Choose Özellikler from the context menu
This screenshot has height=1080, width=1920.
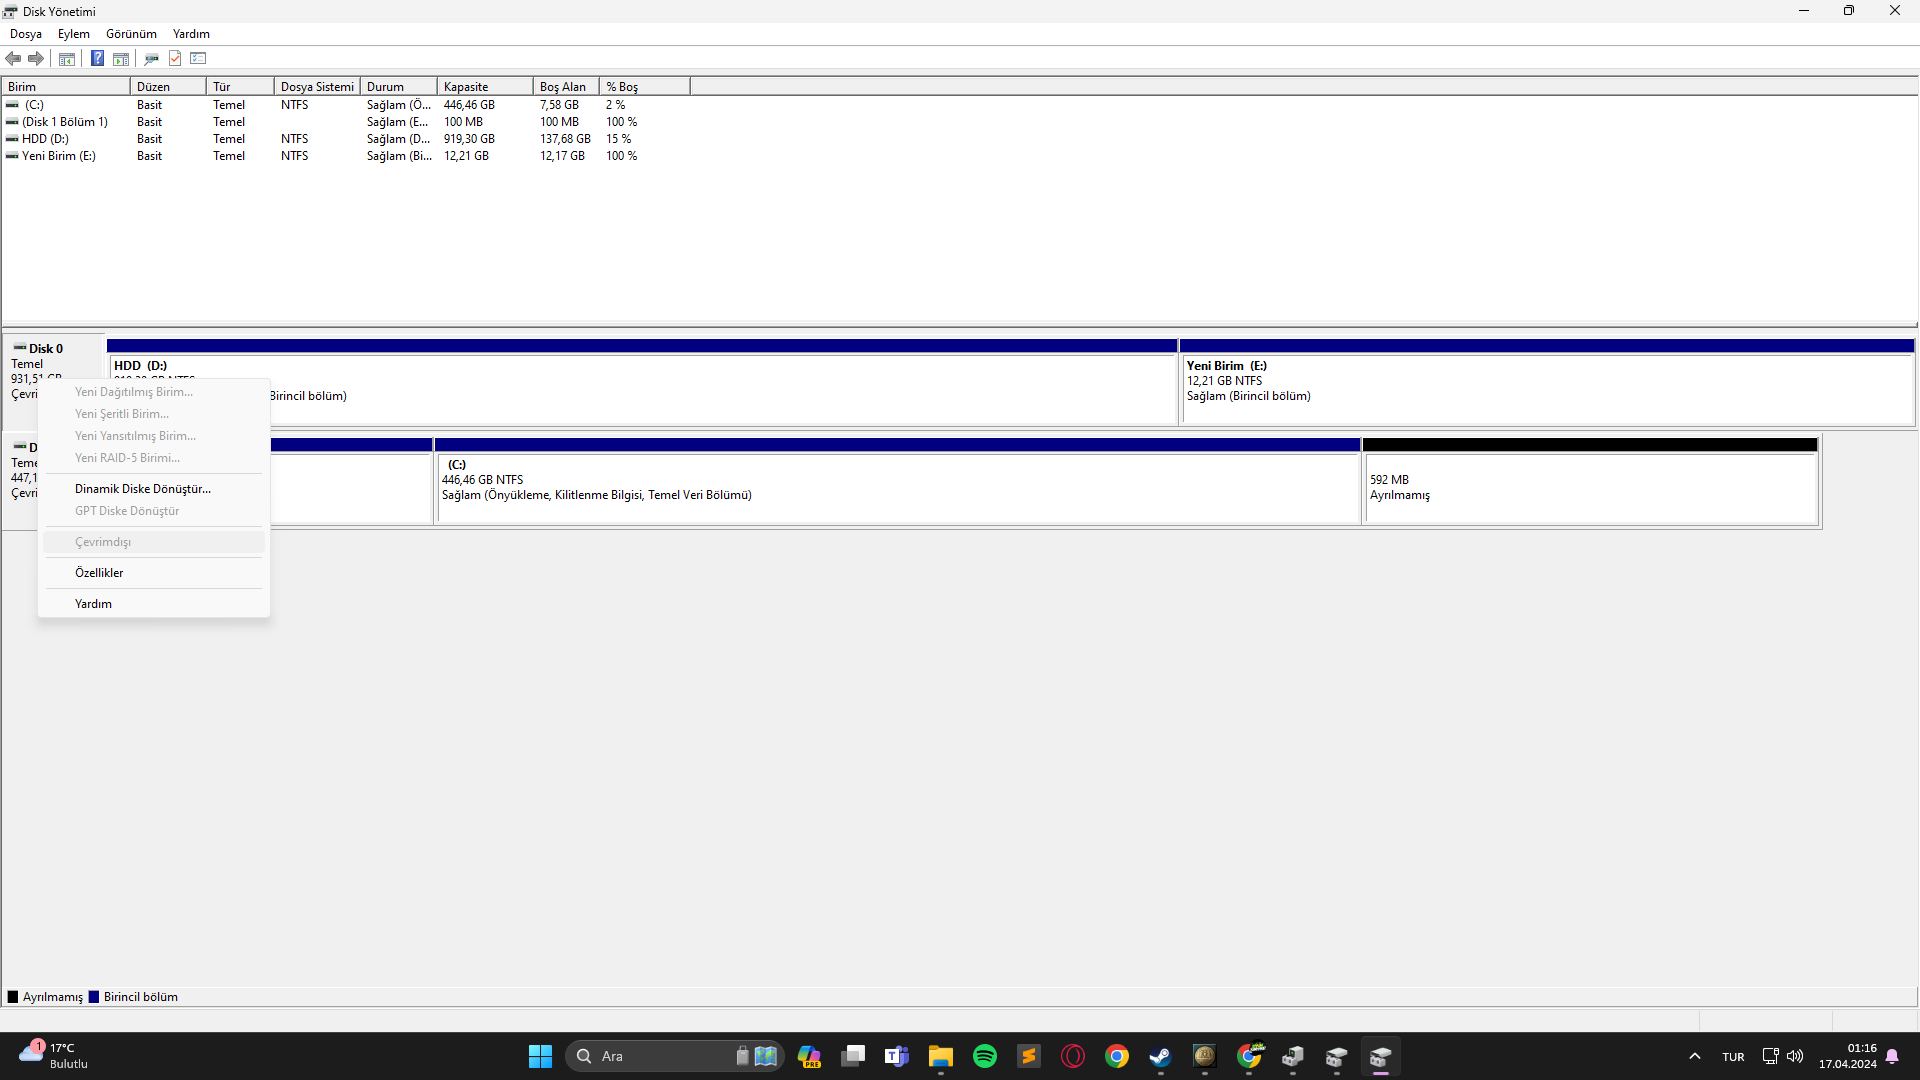click(99, 573)
